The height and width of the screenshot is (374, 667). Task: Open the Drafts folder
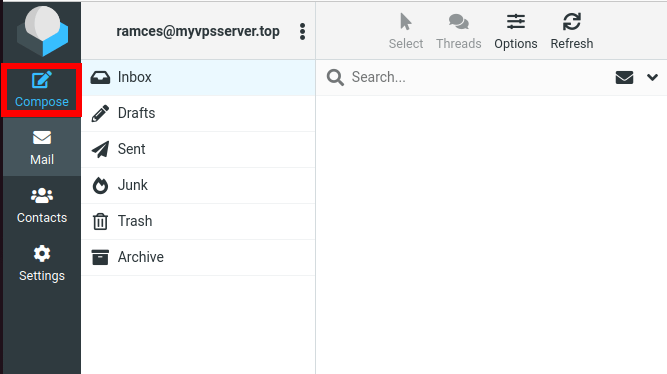[x=198, y=114]
